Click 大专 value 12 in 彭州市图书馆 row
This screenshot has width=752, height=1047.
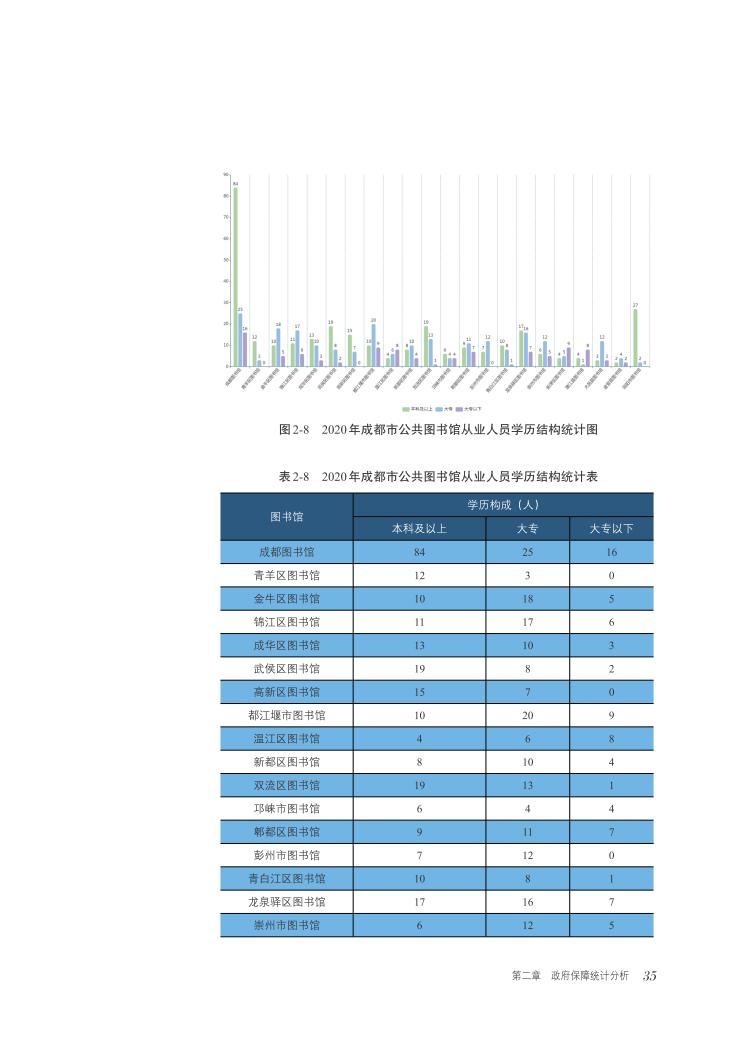(x=528, y=856)
